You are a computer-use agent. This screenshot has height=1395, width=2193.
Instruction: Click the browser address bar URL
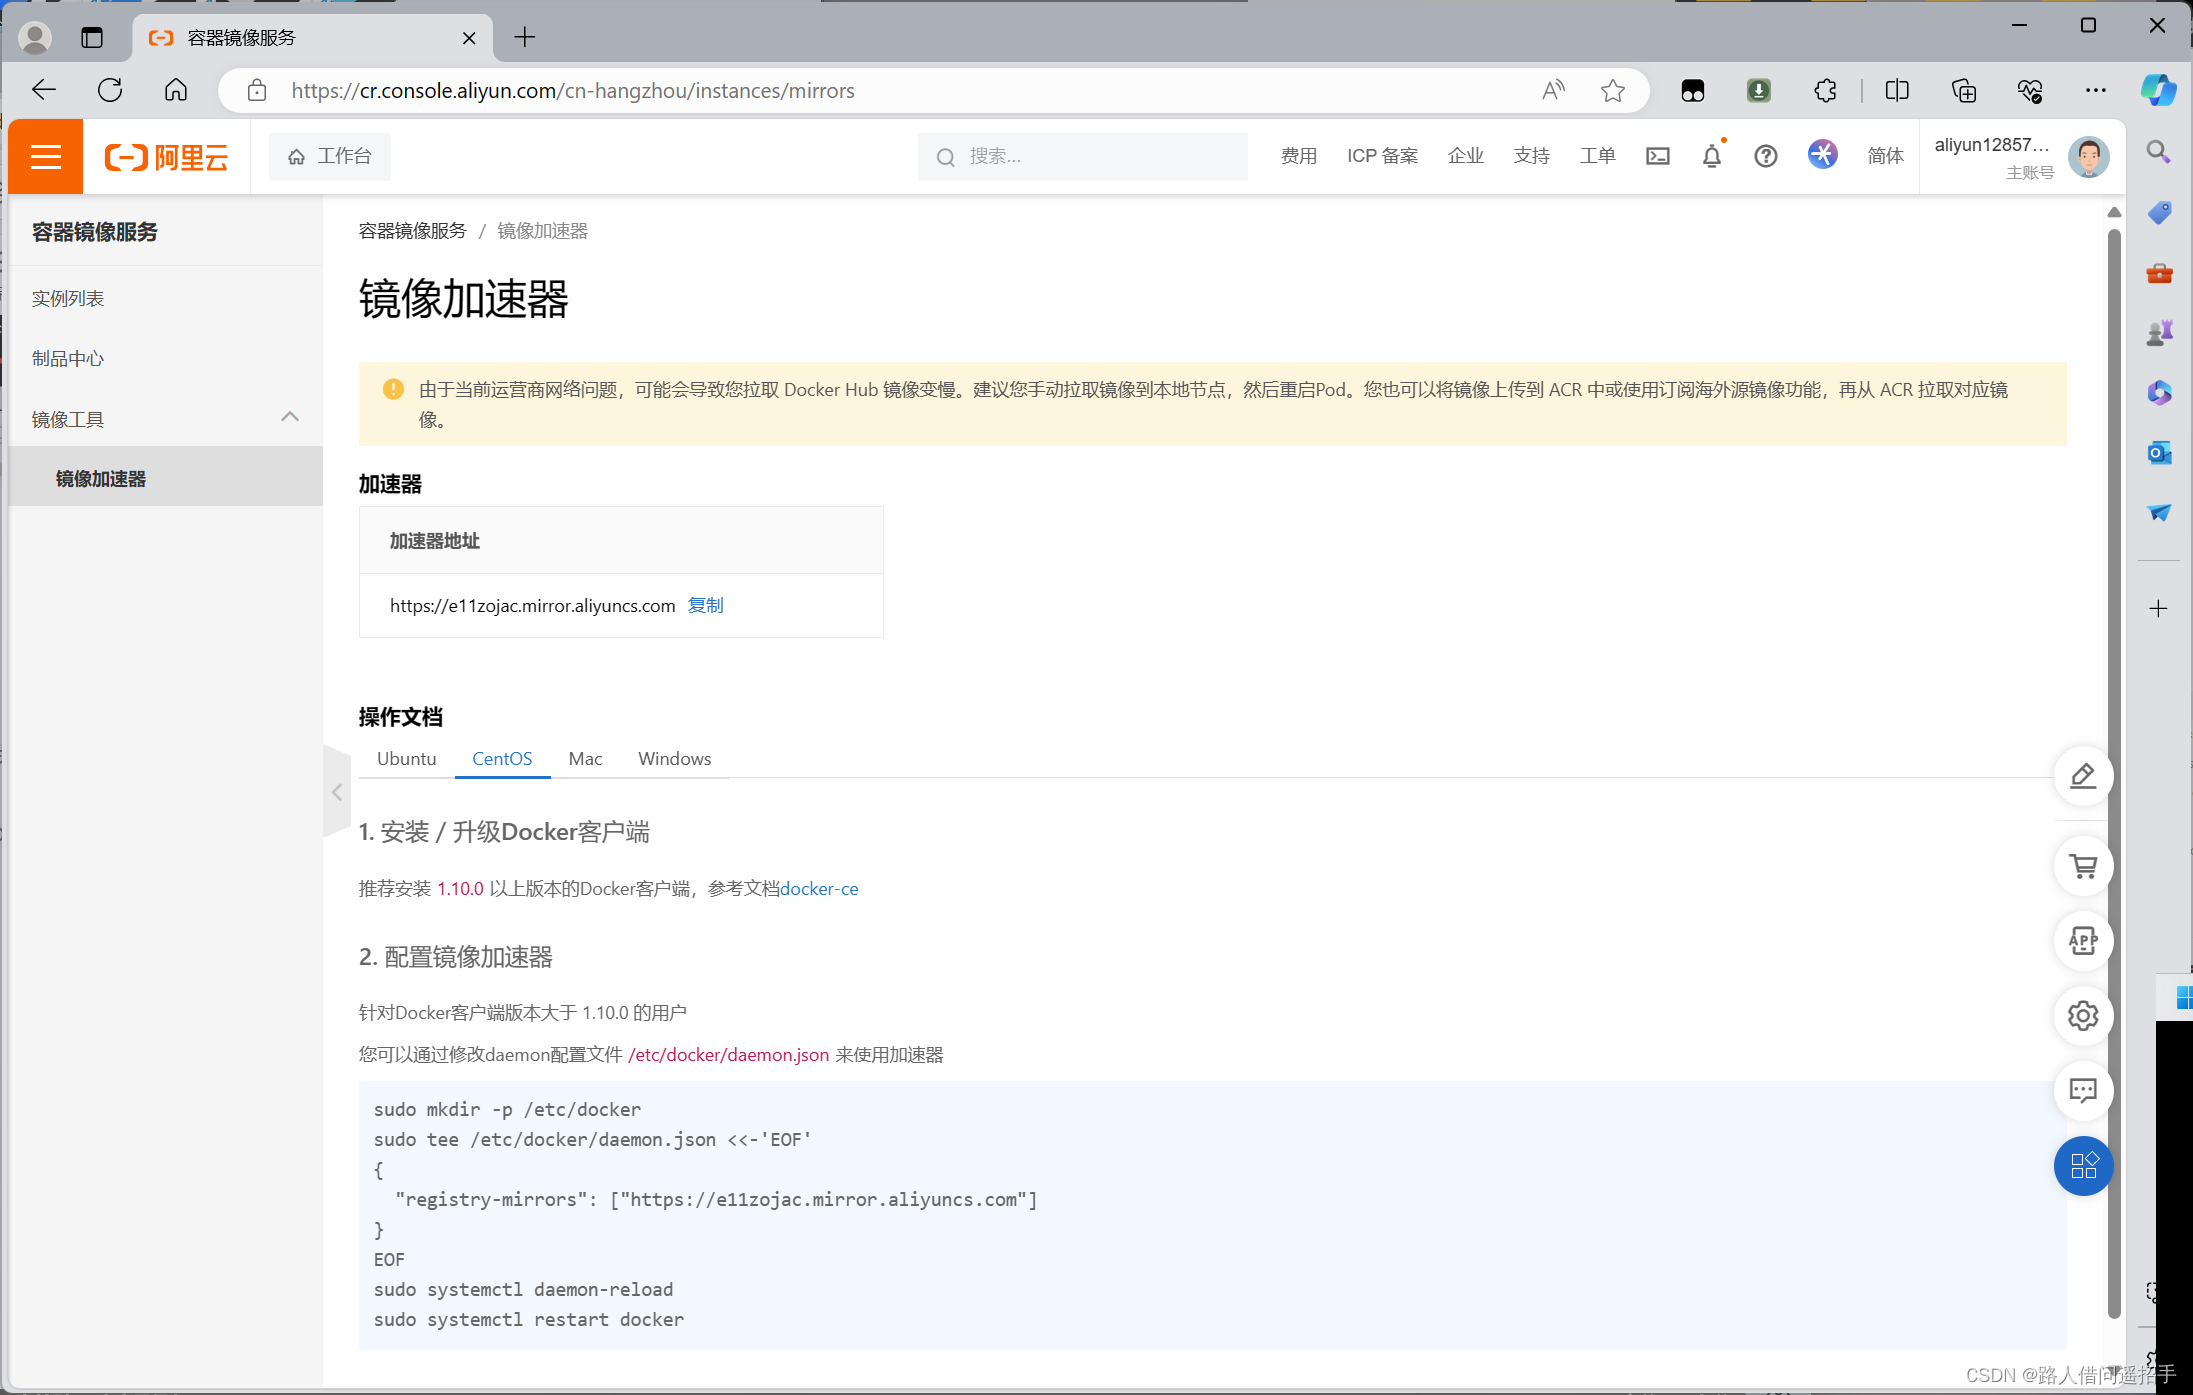click(x=572, y=91)
